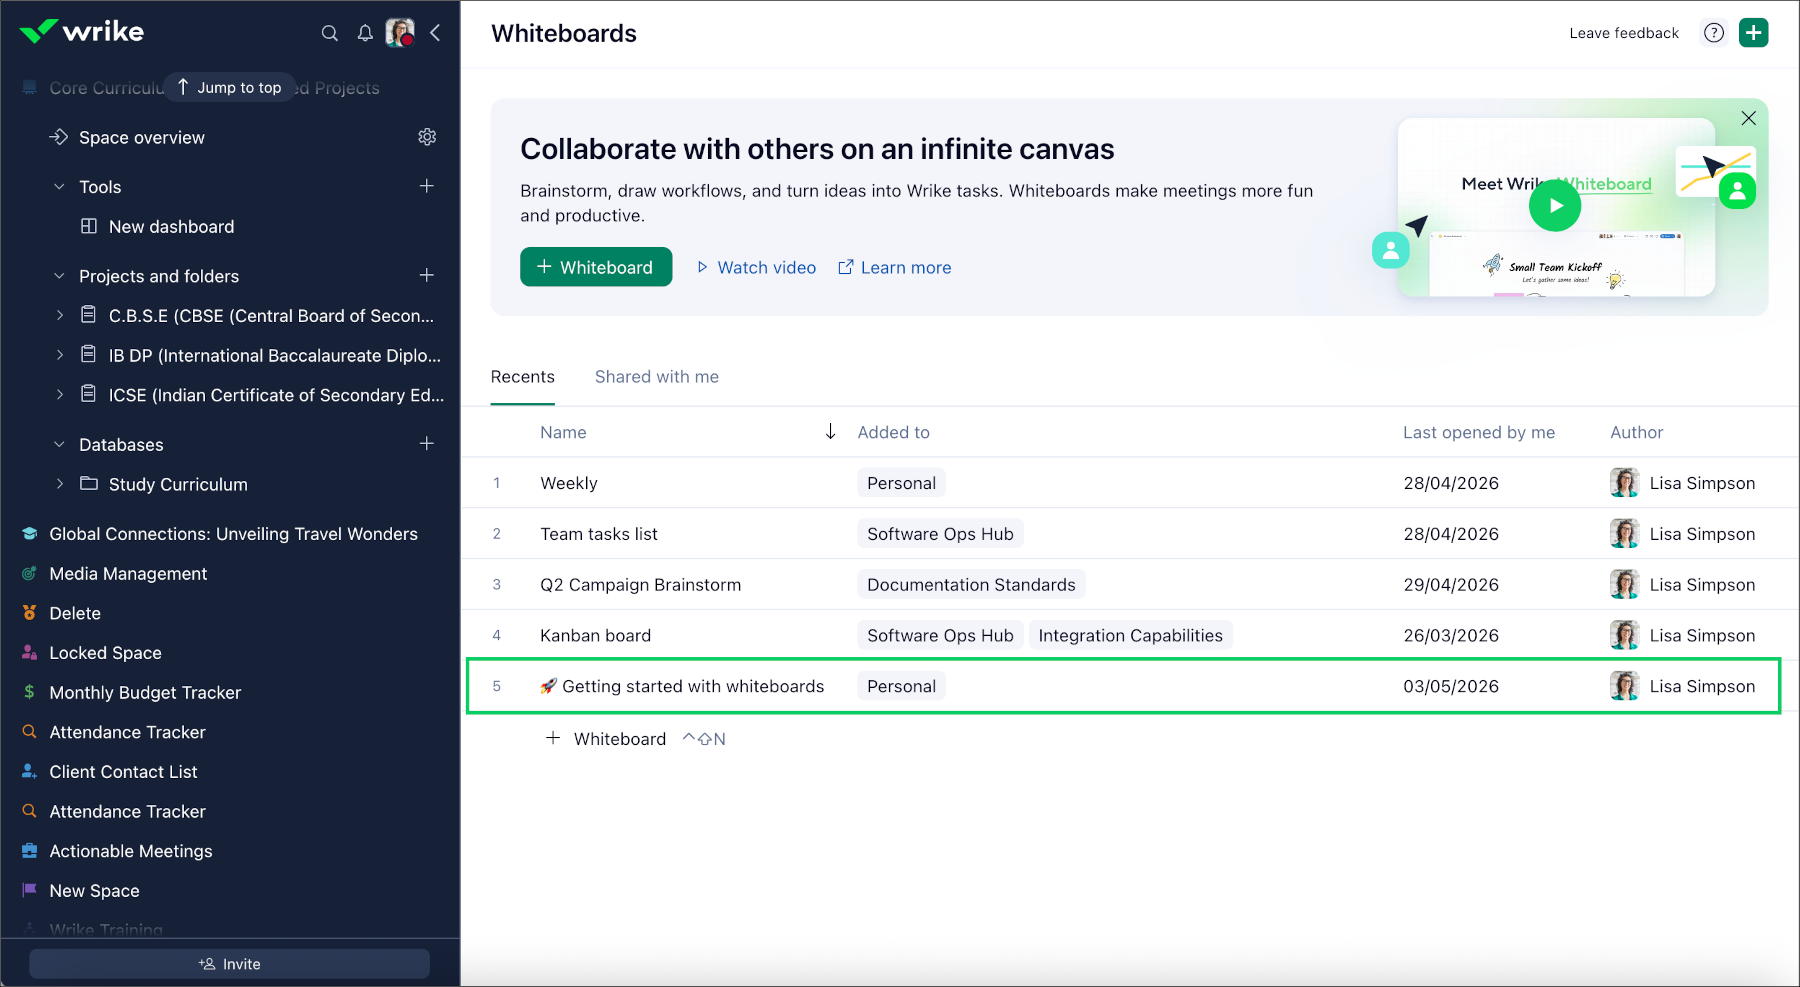Screen dimensions: 1800x987
Task: Open first Attendance Tracker above Client Contact List
Action: [x=127, y=732]
